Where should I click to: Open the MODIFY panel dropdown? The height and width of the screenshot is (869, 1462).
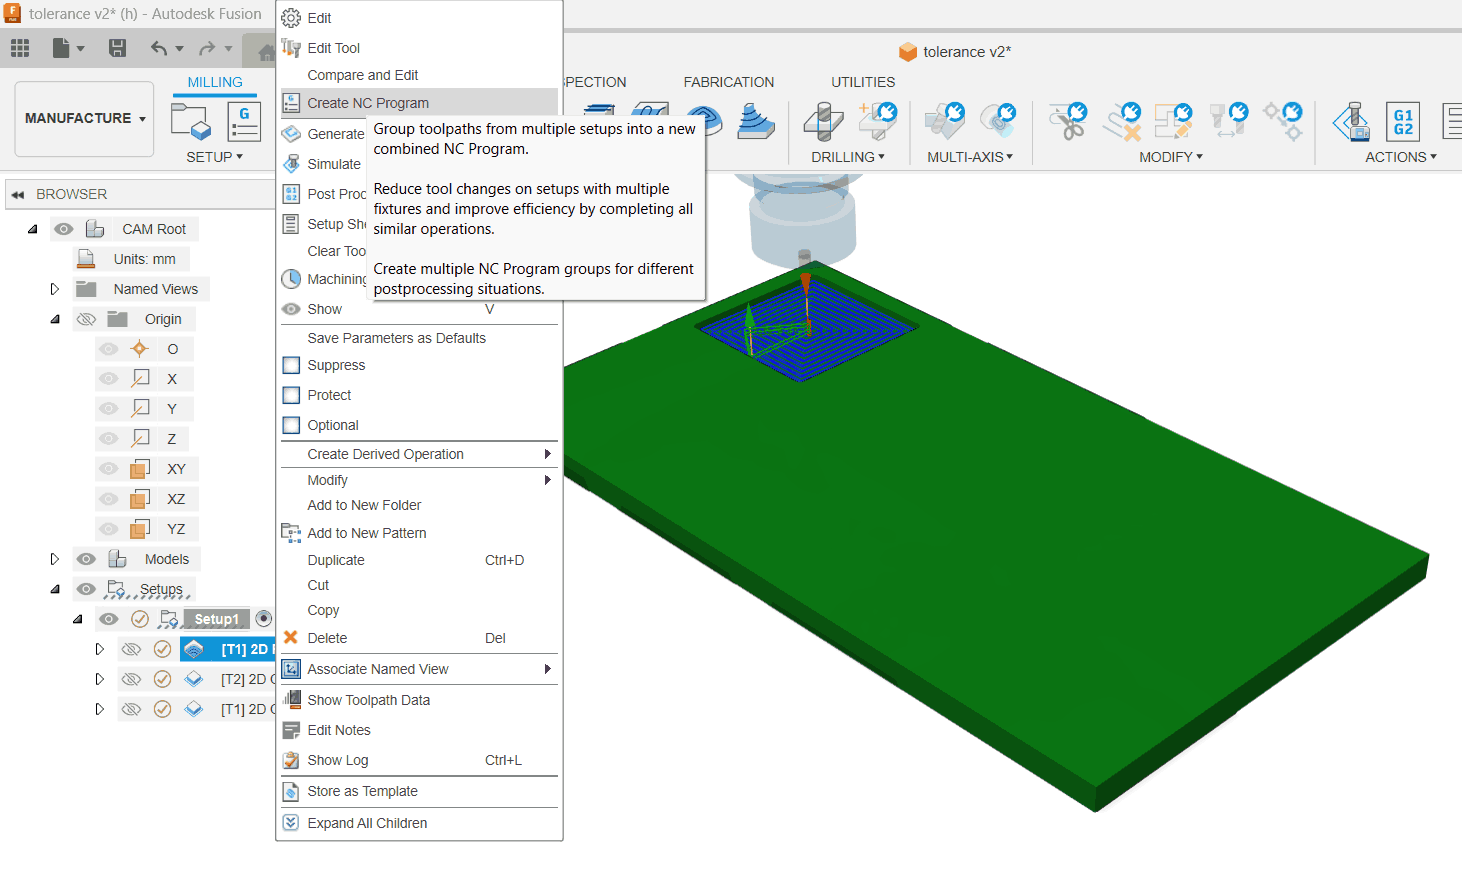pos(1171,157)
